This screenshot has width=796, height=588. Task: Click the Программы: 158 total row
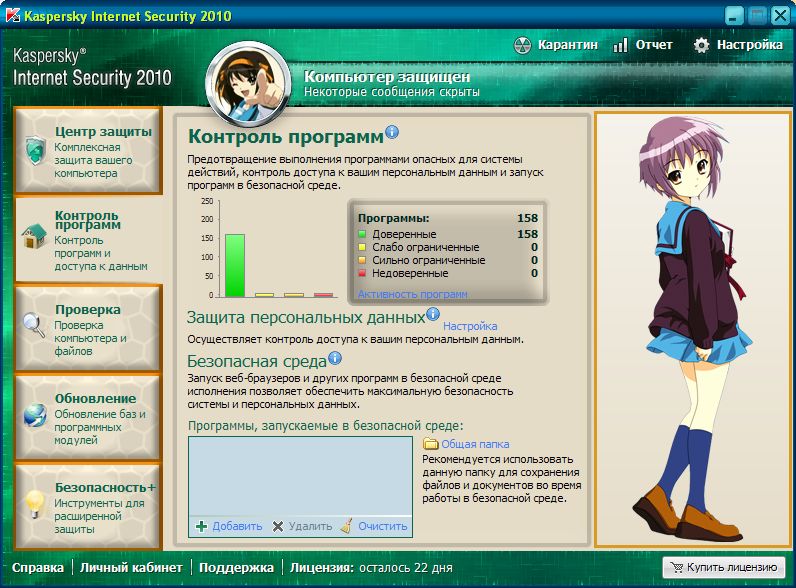point(448,218)
